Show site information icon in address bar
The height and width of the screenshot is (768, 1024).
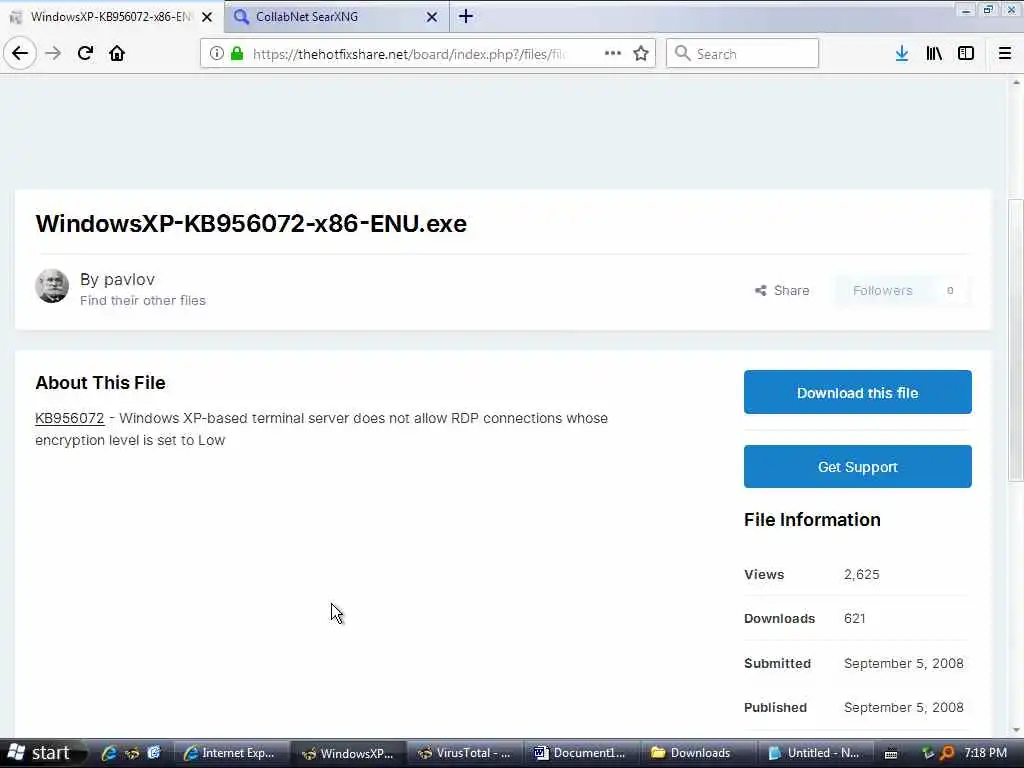click(216, 54)
